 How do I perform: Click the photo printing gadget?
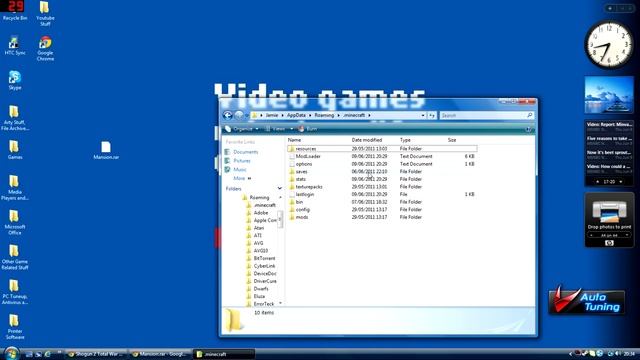pyautogui.click(x=609, y=220)
